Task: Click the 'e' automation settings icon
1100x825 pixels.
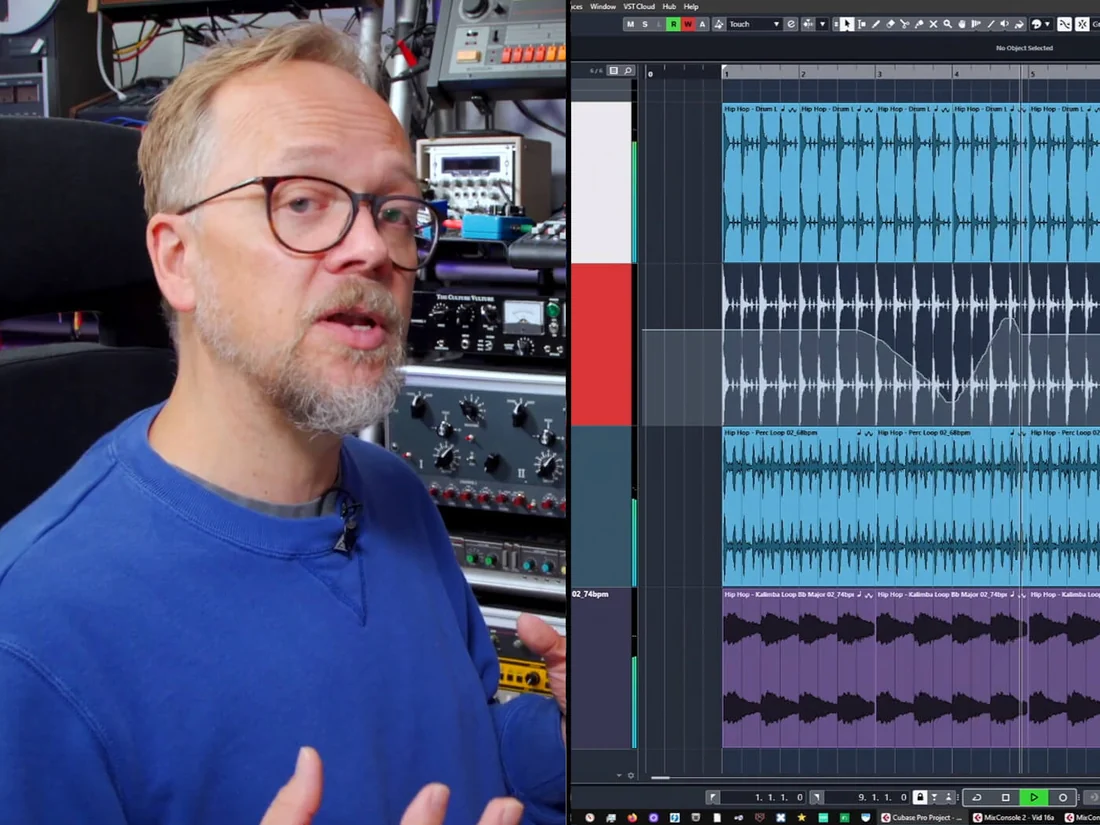Action: pyautogui.click(x=791, y=25)
